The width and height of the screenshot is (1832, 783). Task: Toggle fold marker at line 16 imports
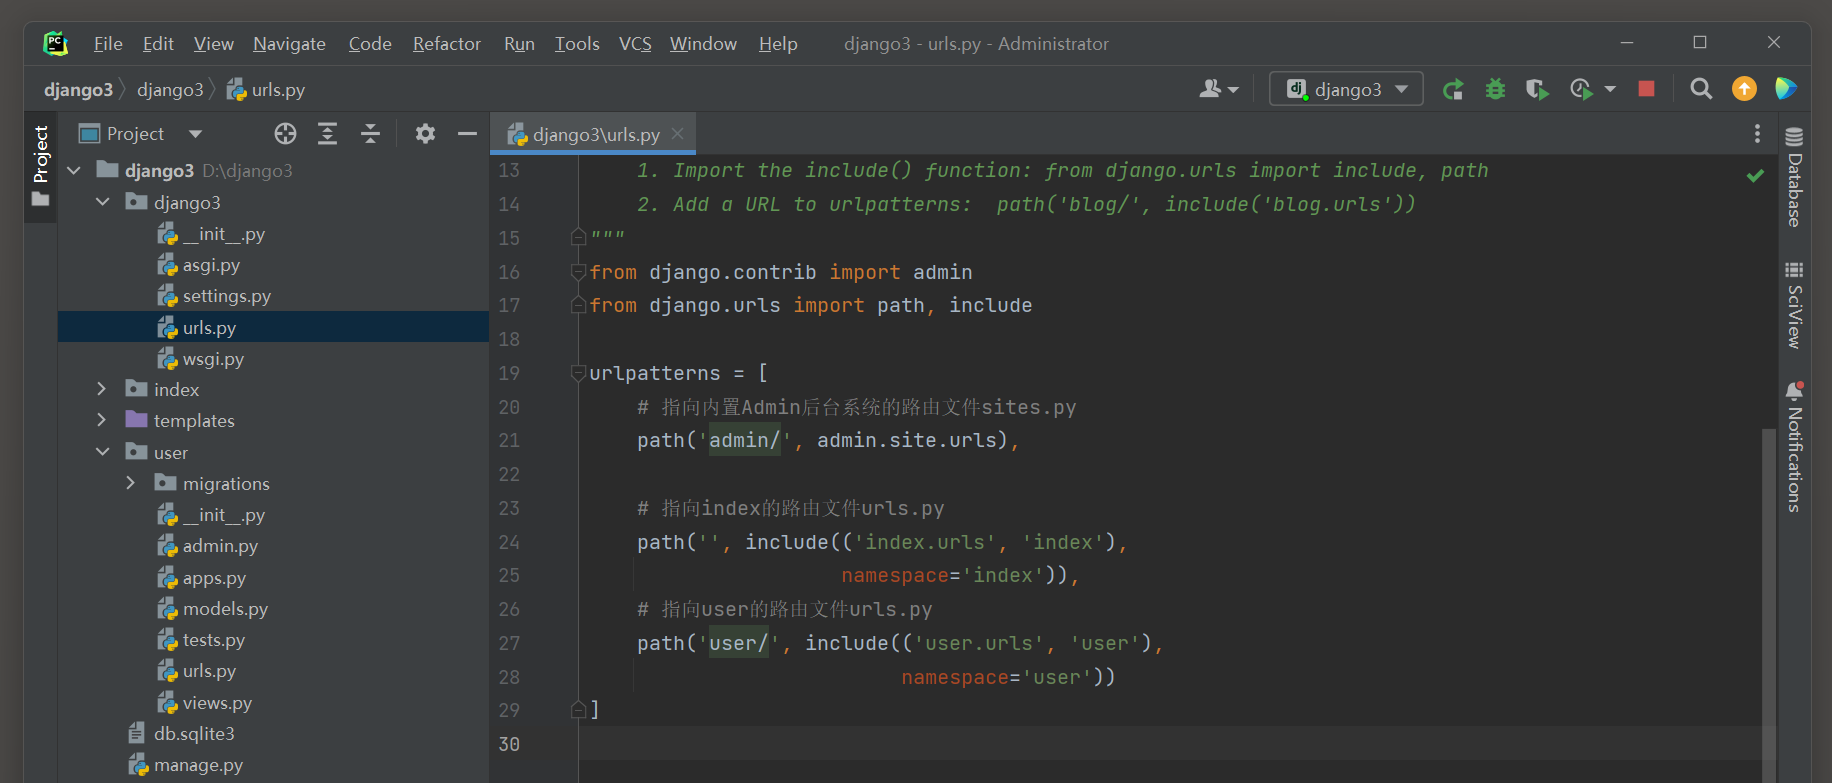click(x=578, y=272)
